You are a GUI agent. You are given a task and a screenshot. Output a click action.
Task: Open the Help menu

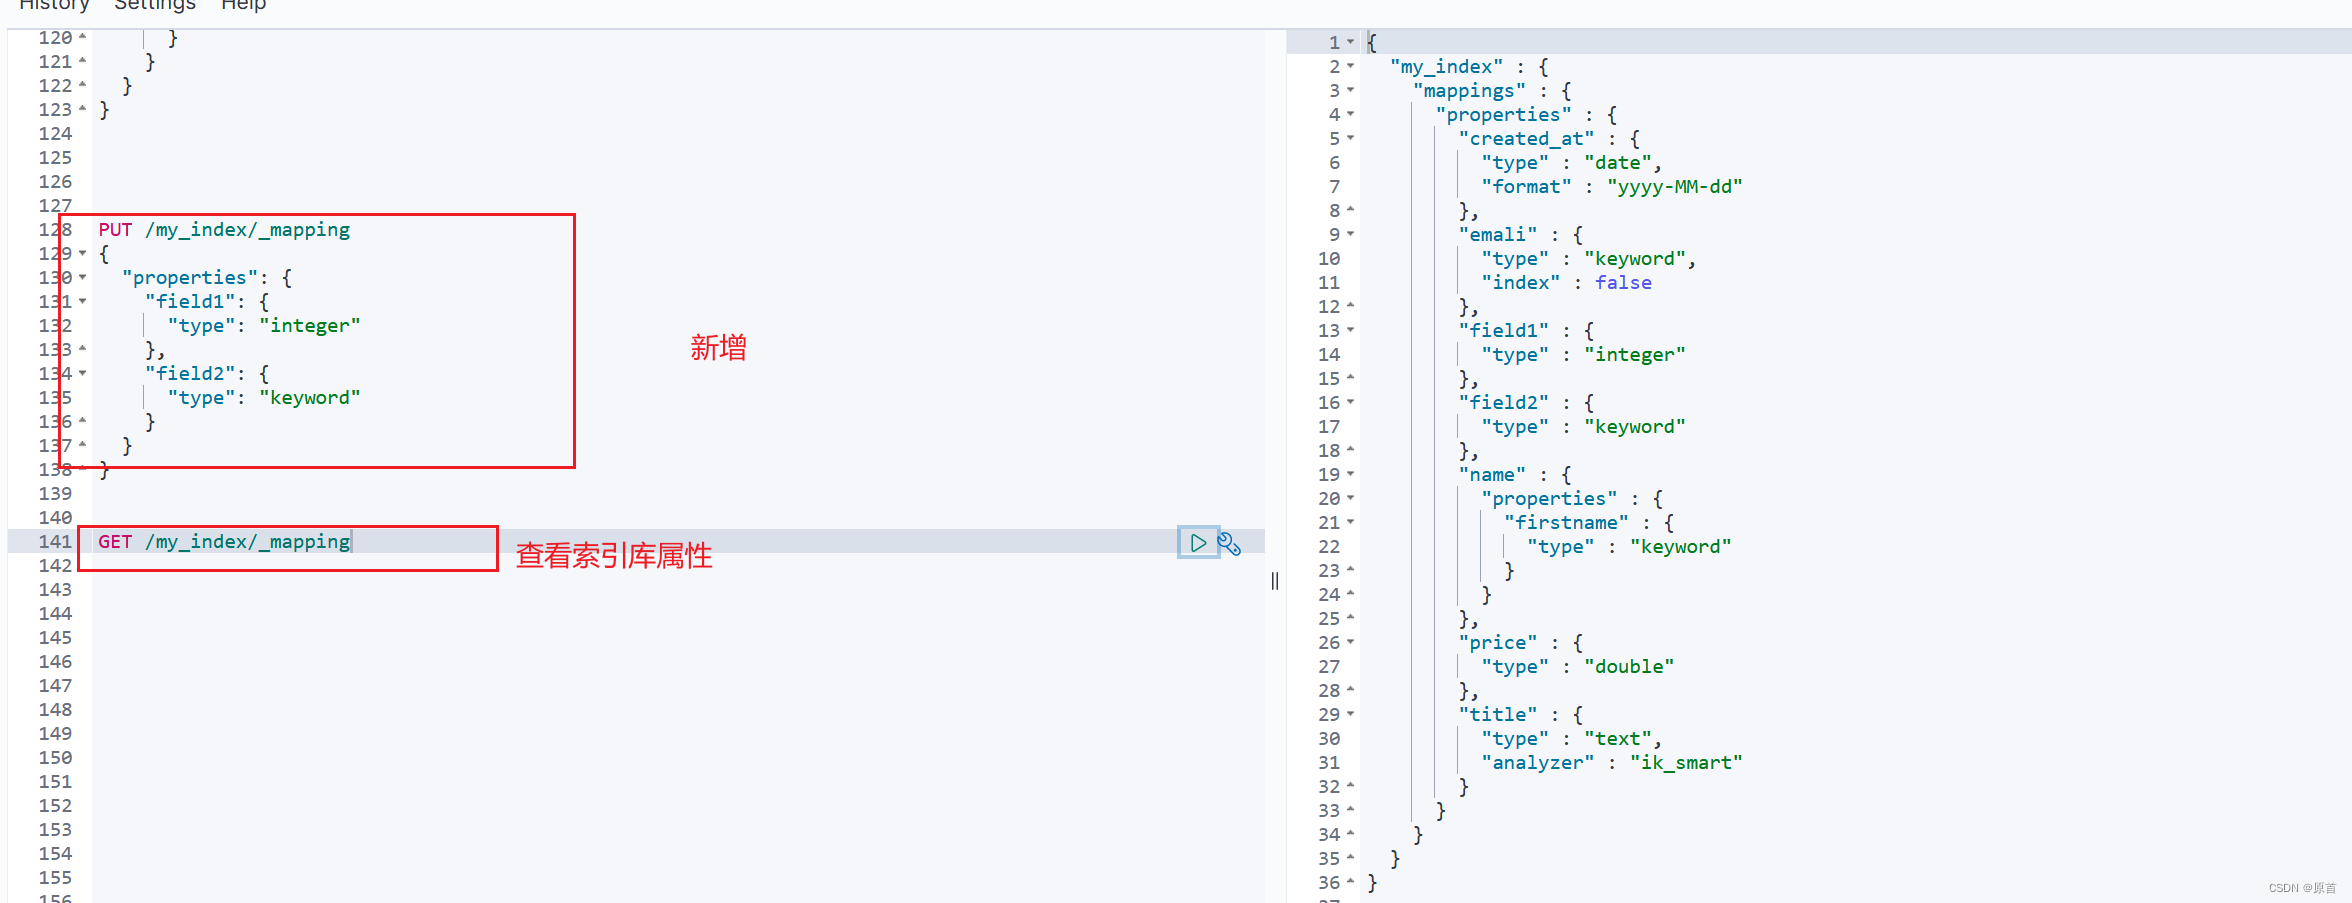(243, 5)
